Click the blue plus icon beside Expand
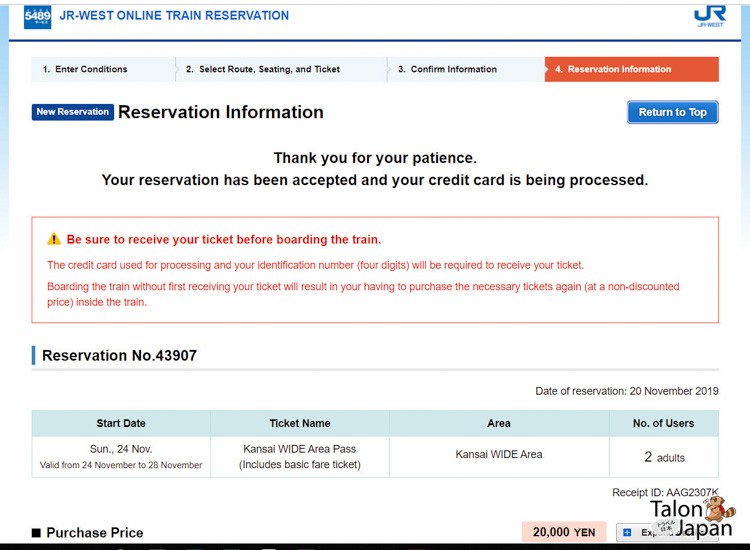The image size is (750, 550). (627, 532)
